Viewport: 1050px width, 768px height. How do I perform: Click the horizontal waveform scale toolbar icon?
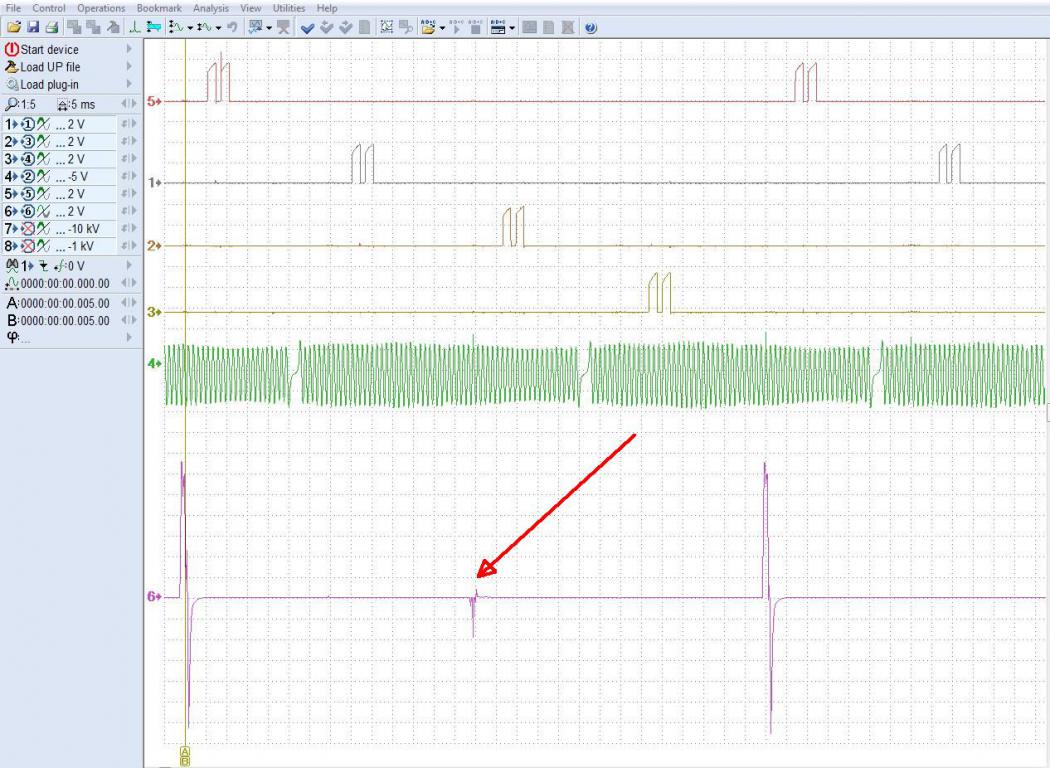click(x=204, y=27)
